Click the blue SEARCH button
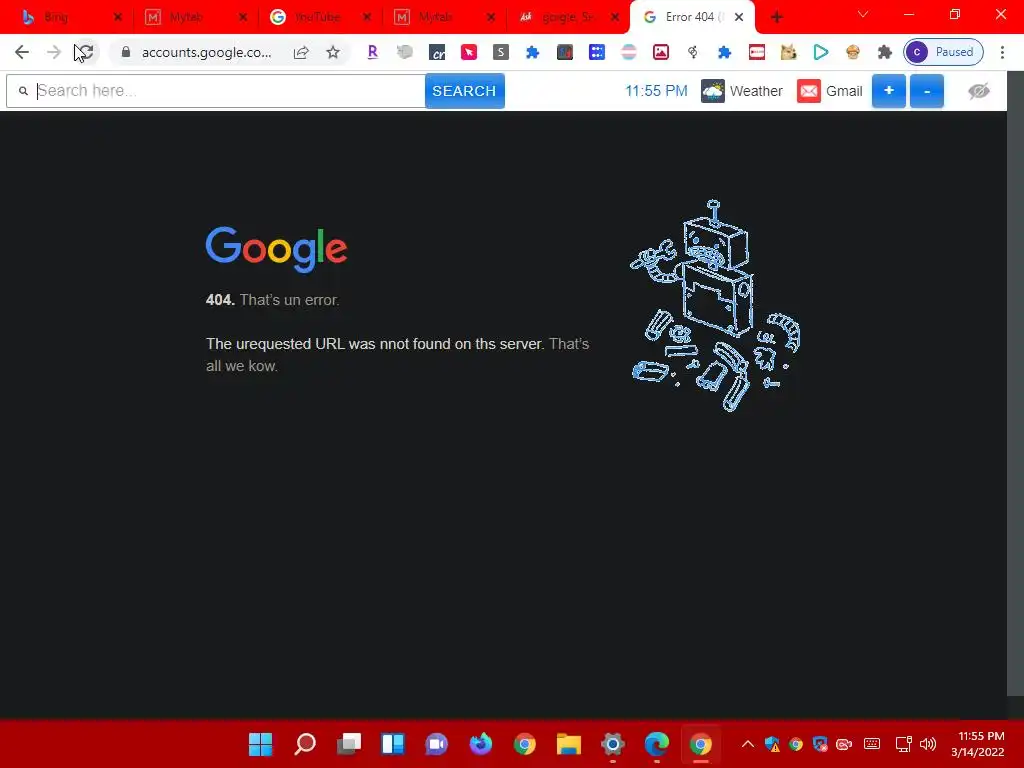The height and width of the screenshot is (768, 1024). click(464, 91)
